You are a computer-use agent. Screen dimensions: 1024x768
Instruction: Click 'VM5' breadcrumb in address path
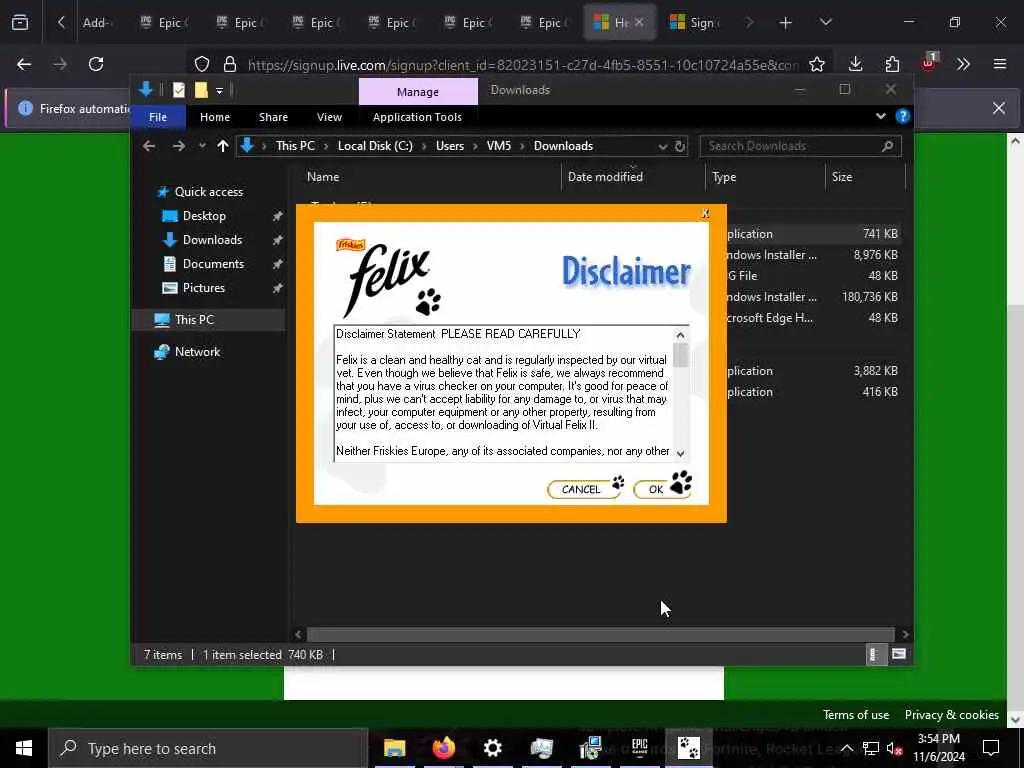coord(499,146)
